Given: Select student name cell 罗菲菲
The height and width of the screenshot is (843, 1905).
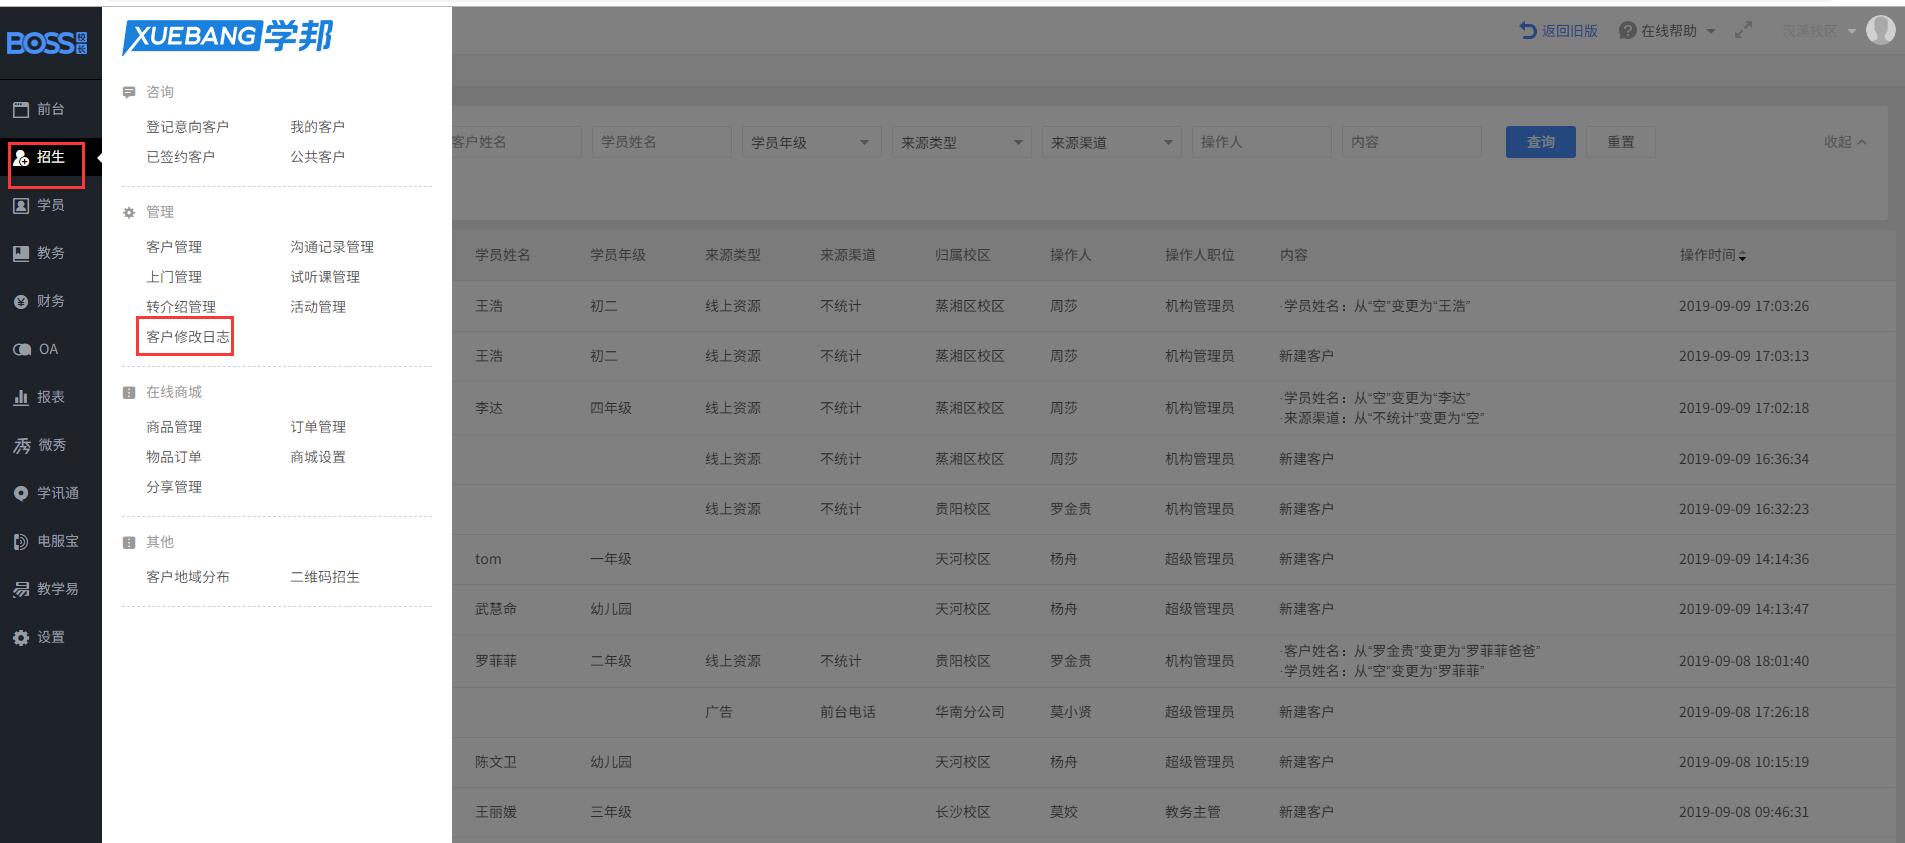Looking at the screenshot, I should pos(496,661).
